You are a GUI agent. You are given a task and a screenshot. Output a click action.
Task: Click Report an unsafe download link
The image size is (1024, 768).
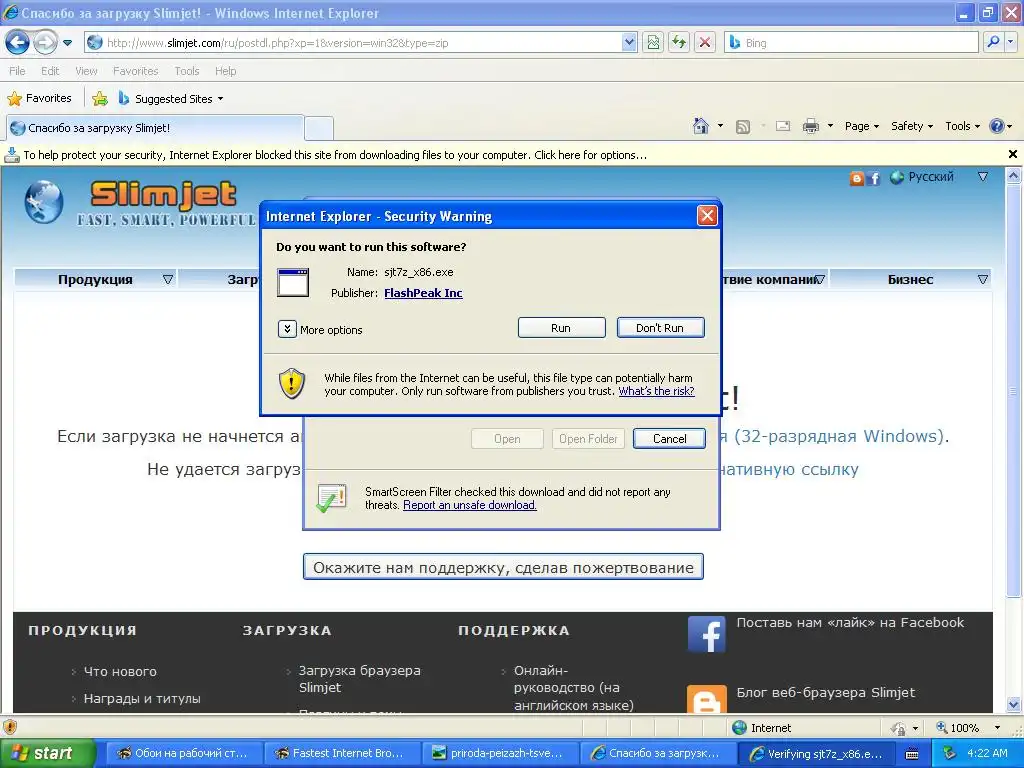click(470, 505)
